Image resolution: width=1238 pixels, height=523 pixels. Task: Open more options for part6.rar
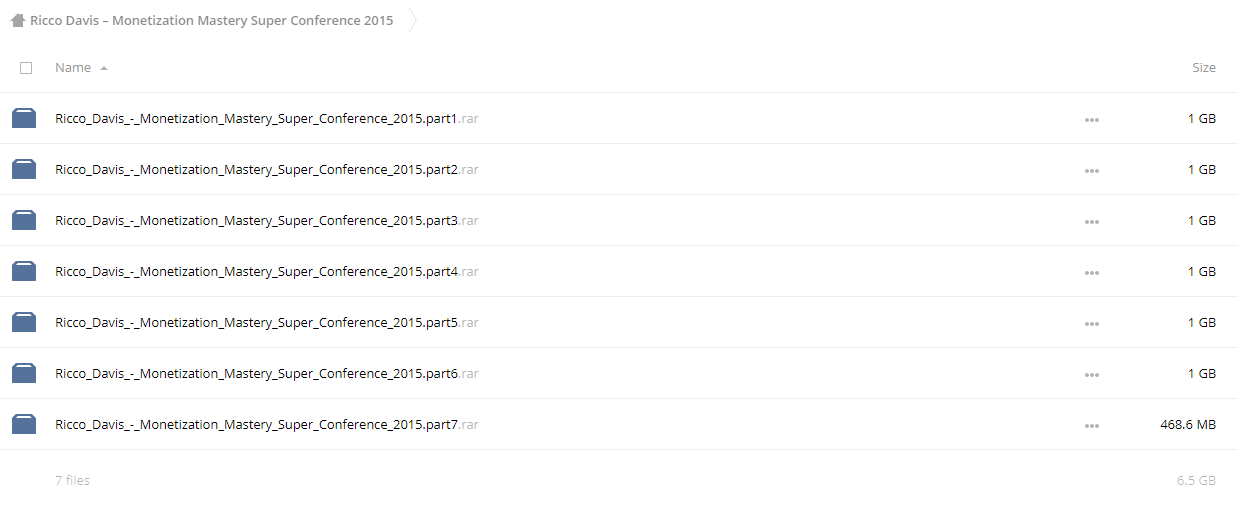pos(1091,375)
